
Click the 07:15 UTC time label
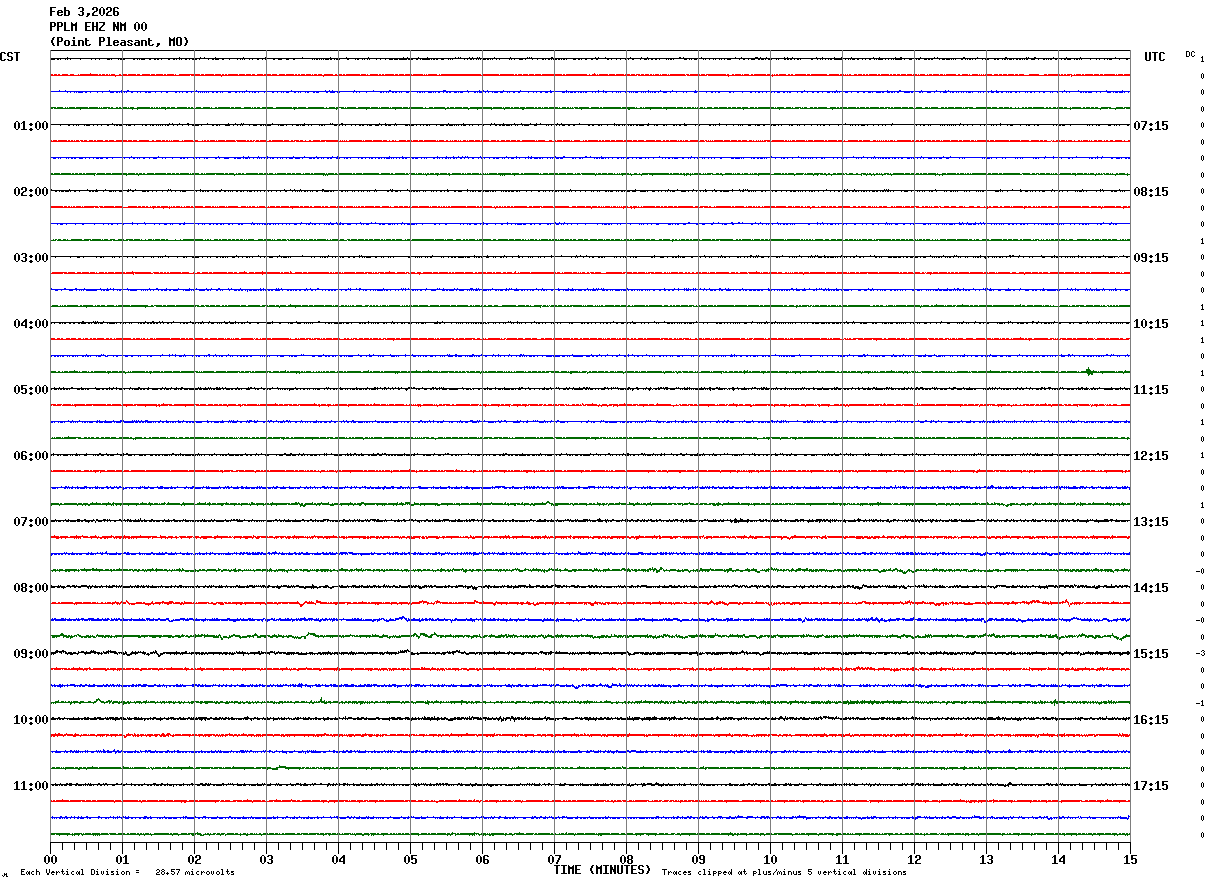pos(1151,126)
